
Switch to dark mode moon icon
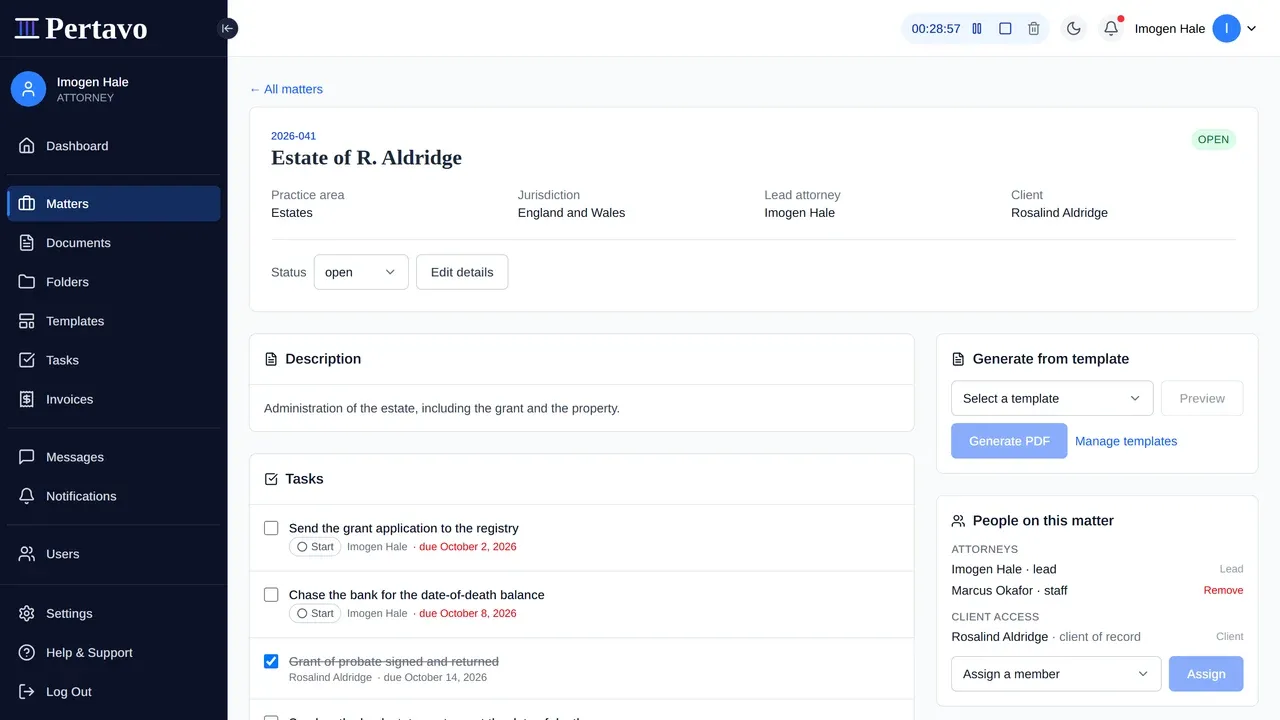1074,29
